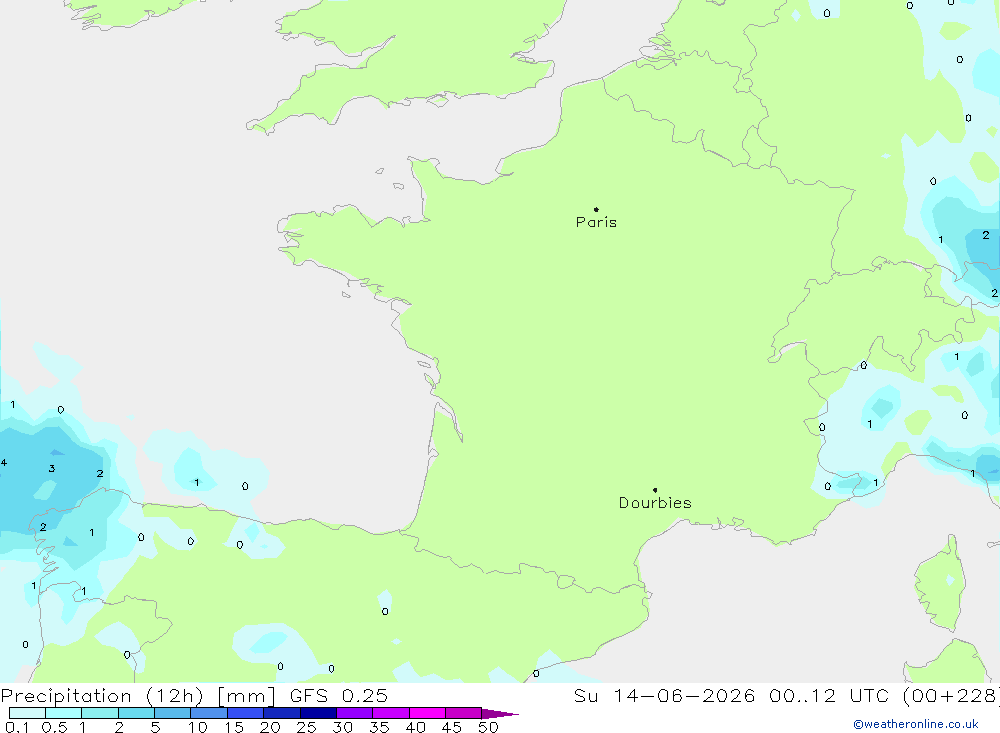Click the Dourbies city label

pos(655,503)
